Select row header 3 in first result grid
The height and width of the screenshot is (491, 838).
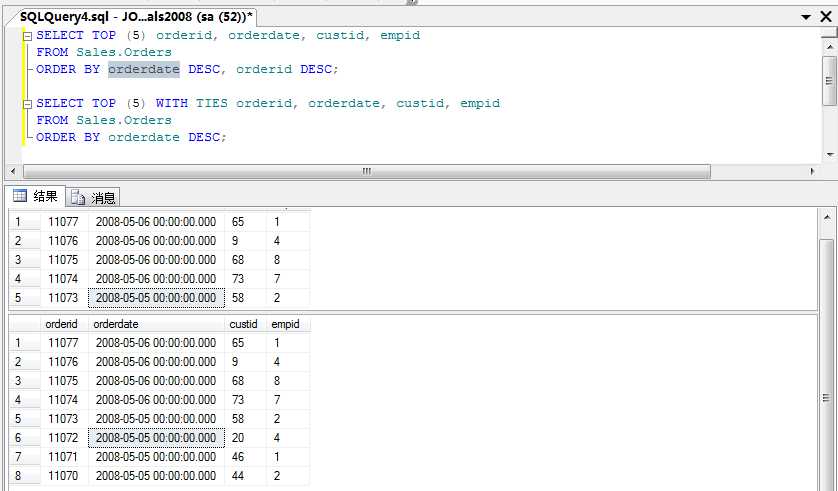[x=25, y=260]
